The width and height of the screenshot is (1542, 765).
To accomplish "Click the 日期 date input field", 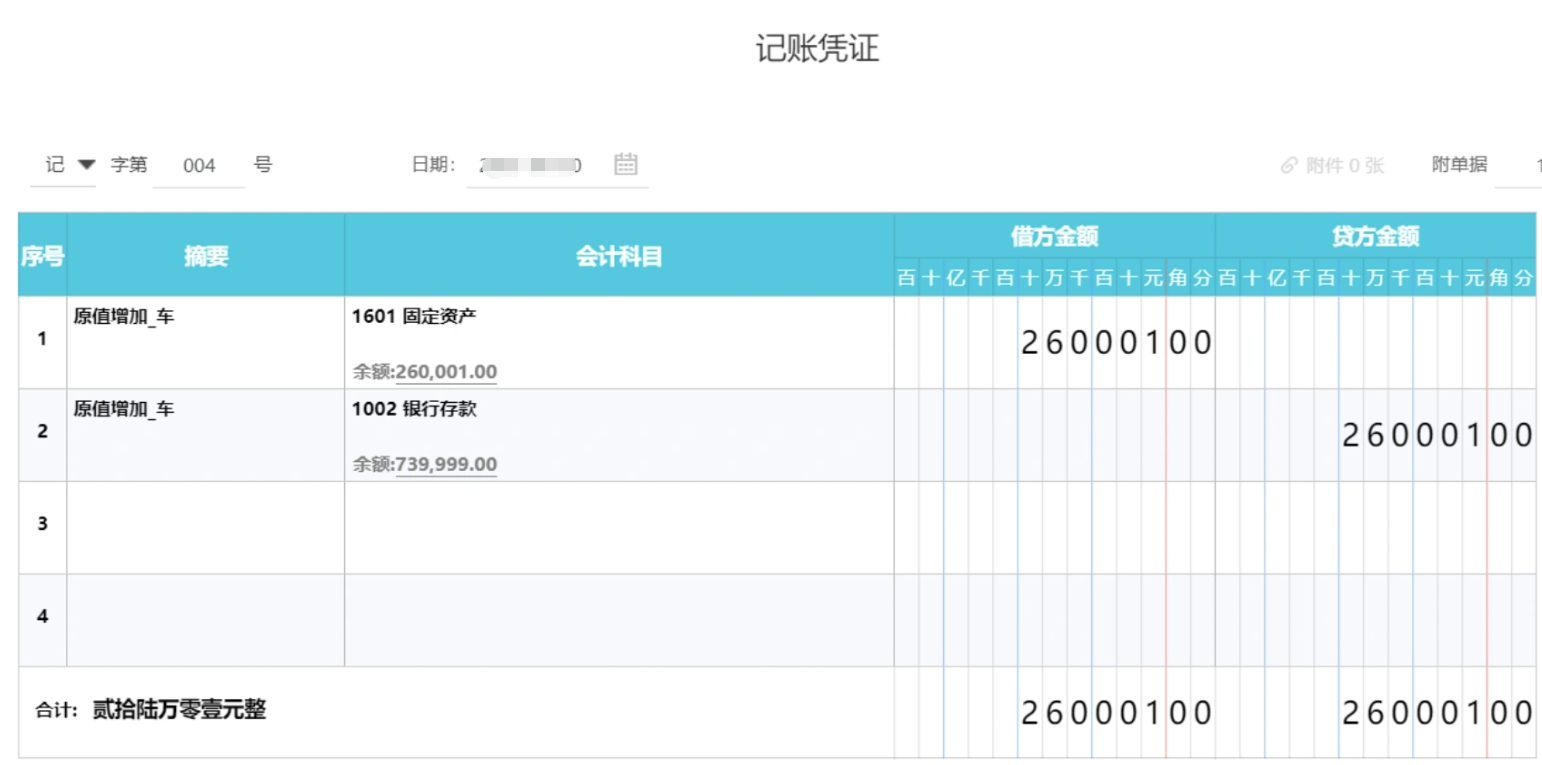I will 530,165.
